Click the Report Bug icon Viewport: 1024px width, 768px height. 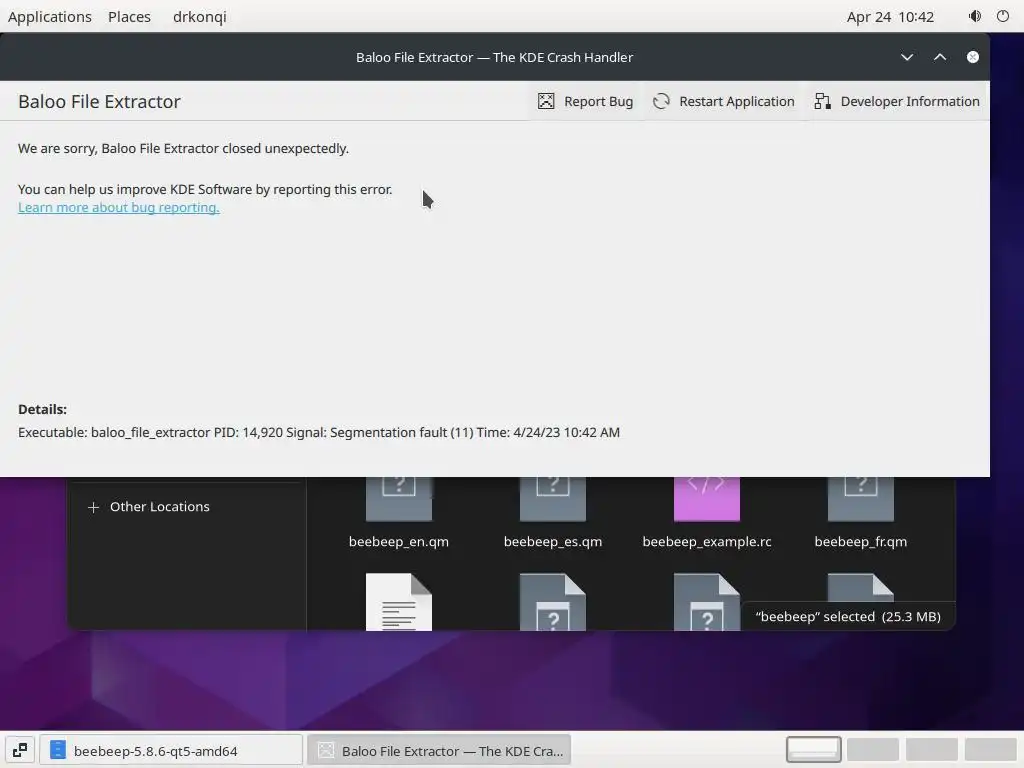[x=546, y=101]
